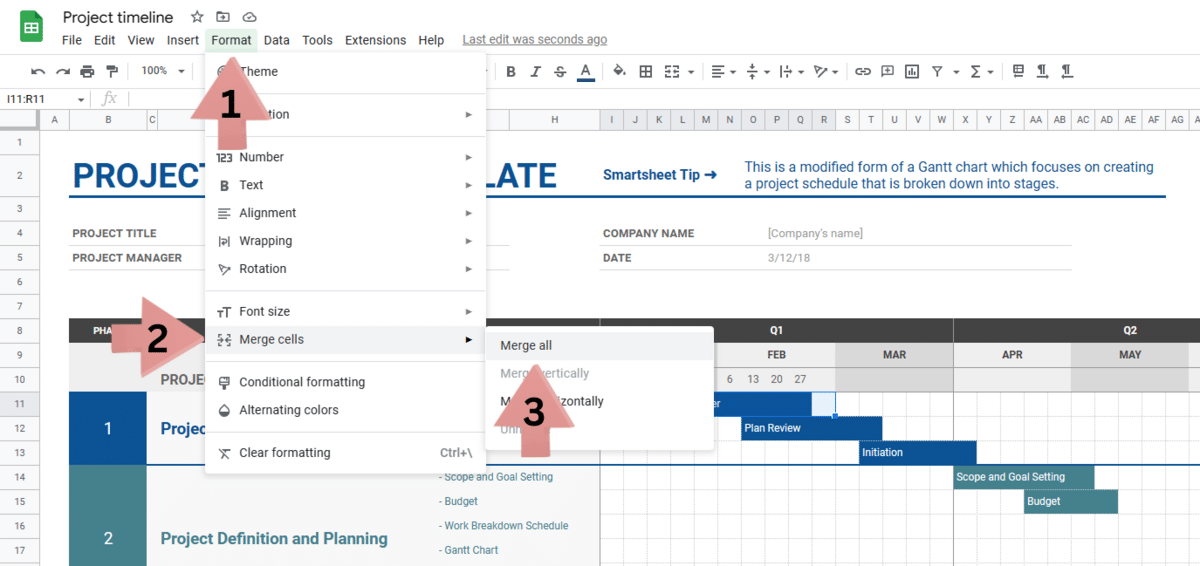Click the Undo icon in toolbar
The image size is (1200, 566).
38,71
